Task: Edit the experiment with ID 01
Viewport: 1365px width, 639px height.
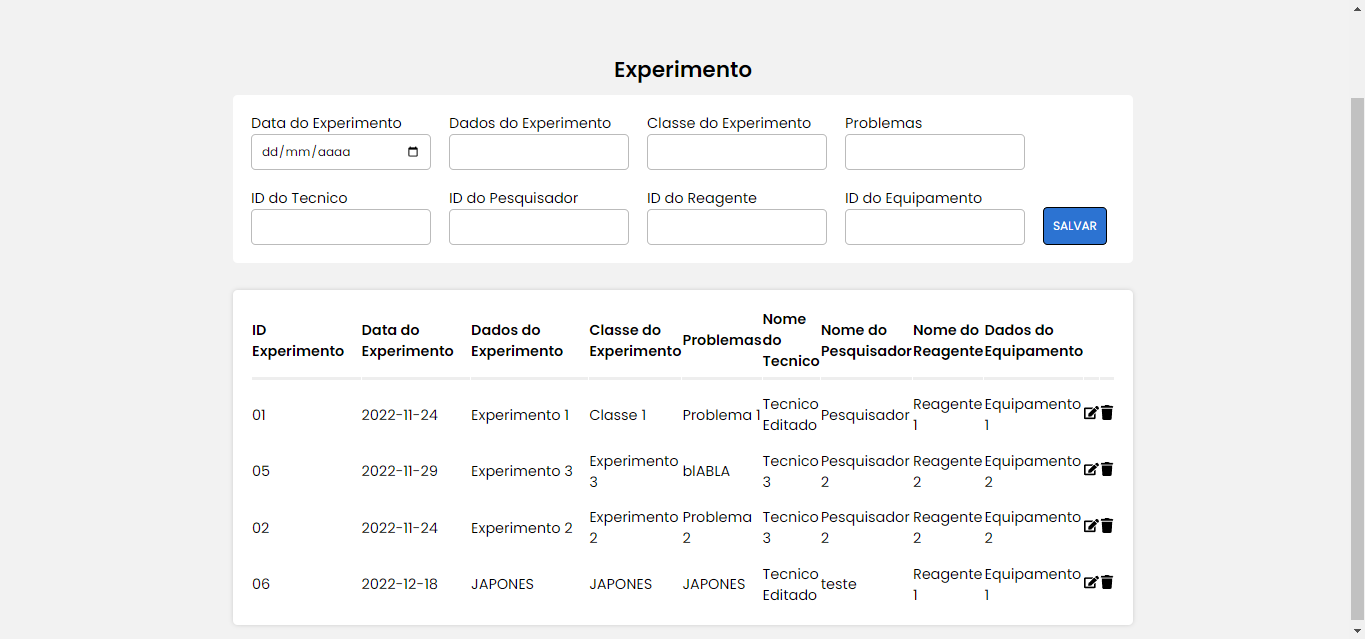Action: pos(1091,413)
